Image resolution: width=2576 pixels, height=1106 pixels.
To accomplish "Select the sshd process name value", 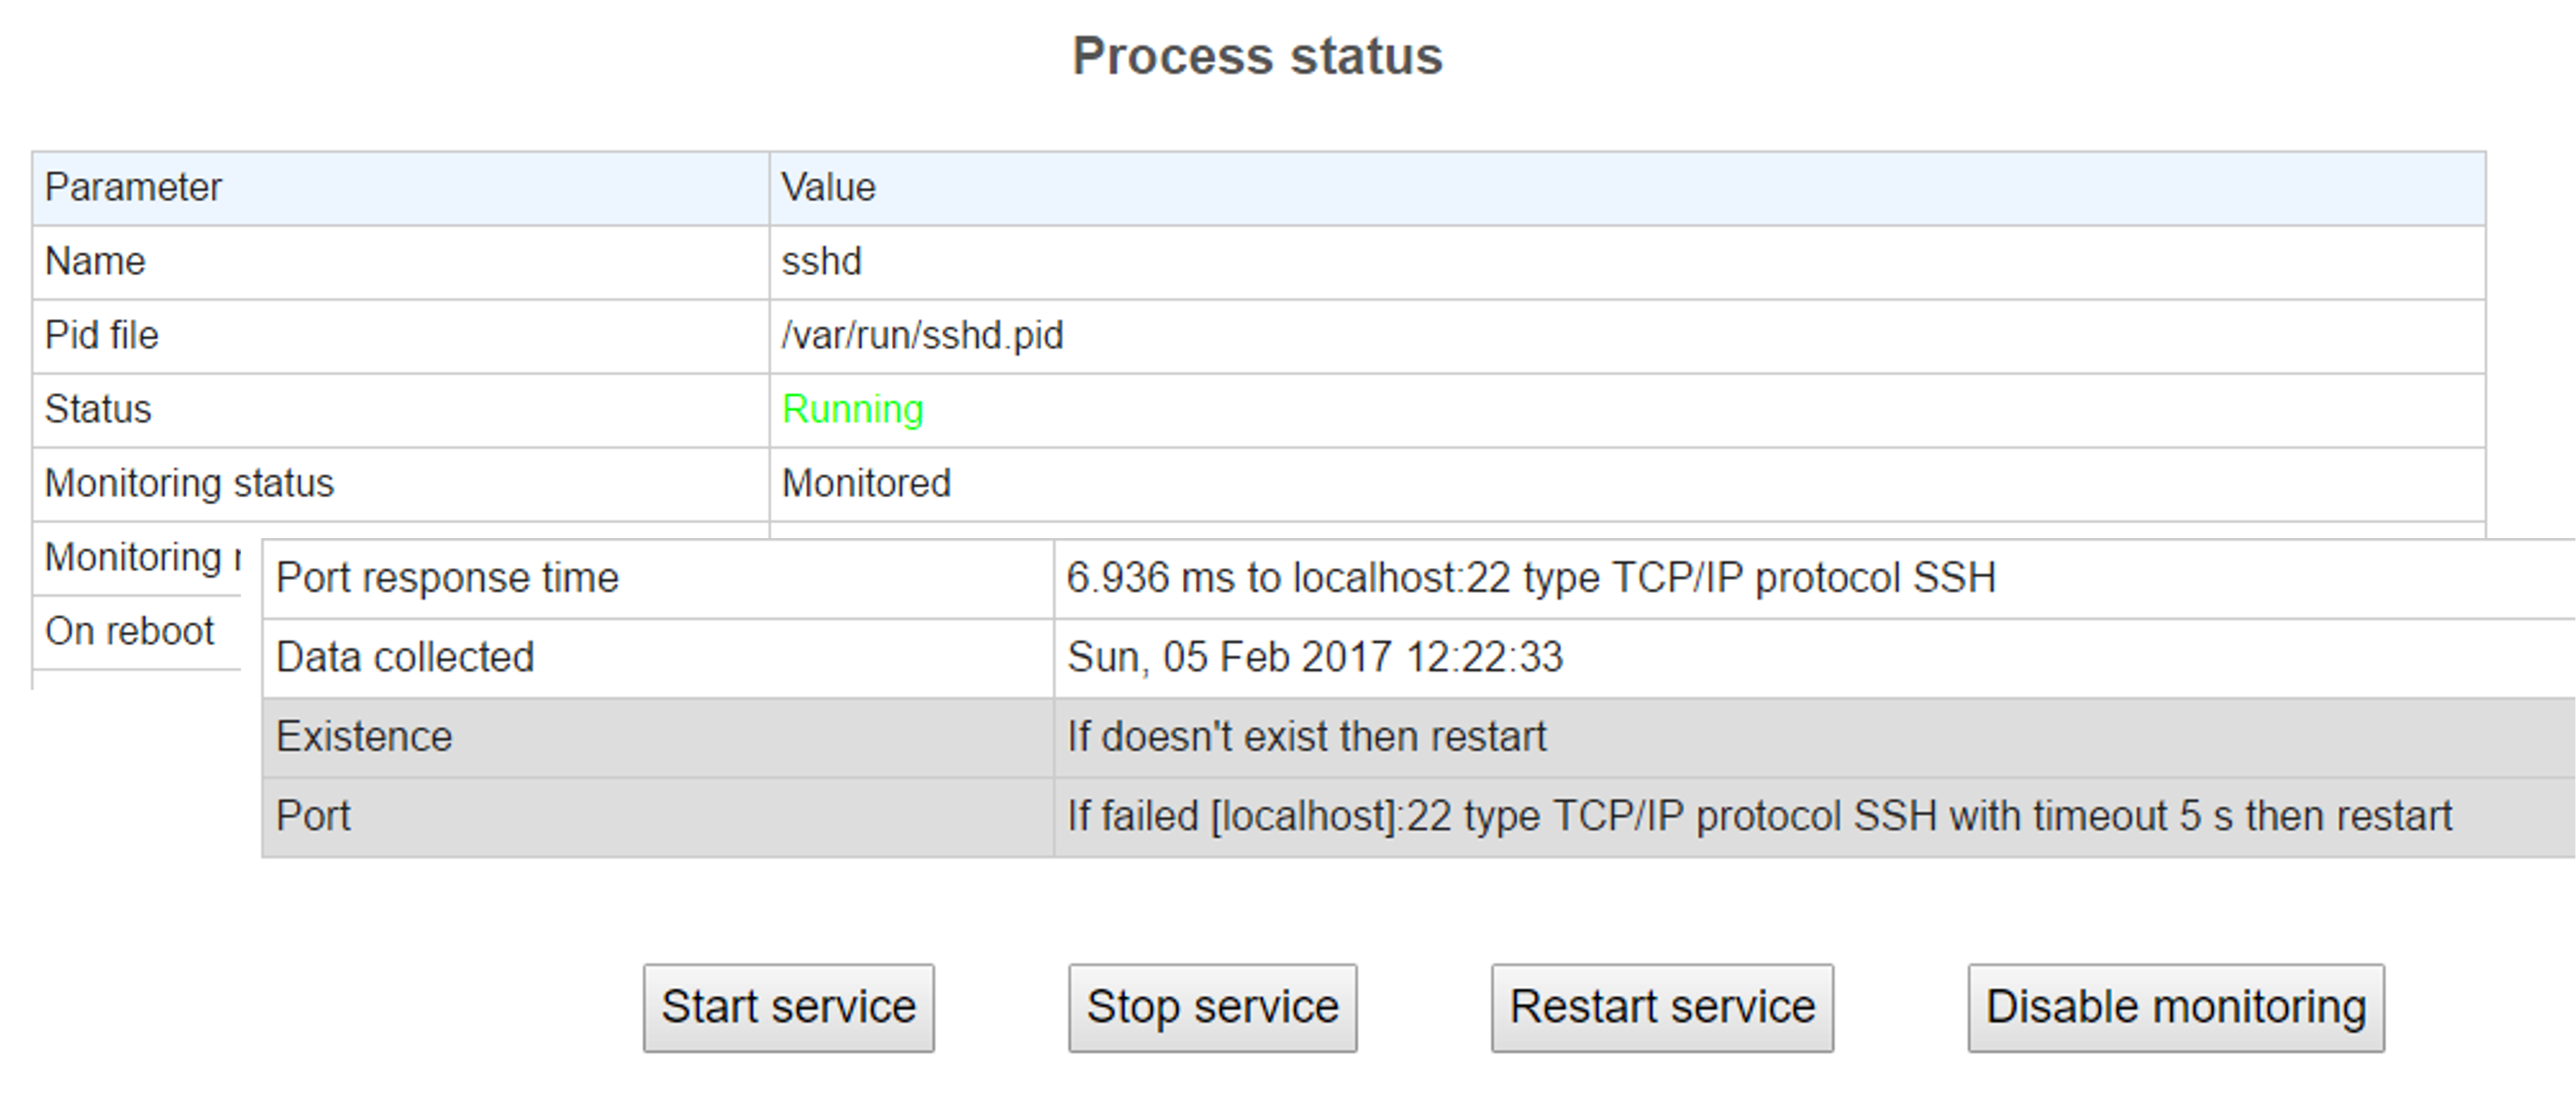I will [x=821, y=261].
